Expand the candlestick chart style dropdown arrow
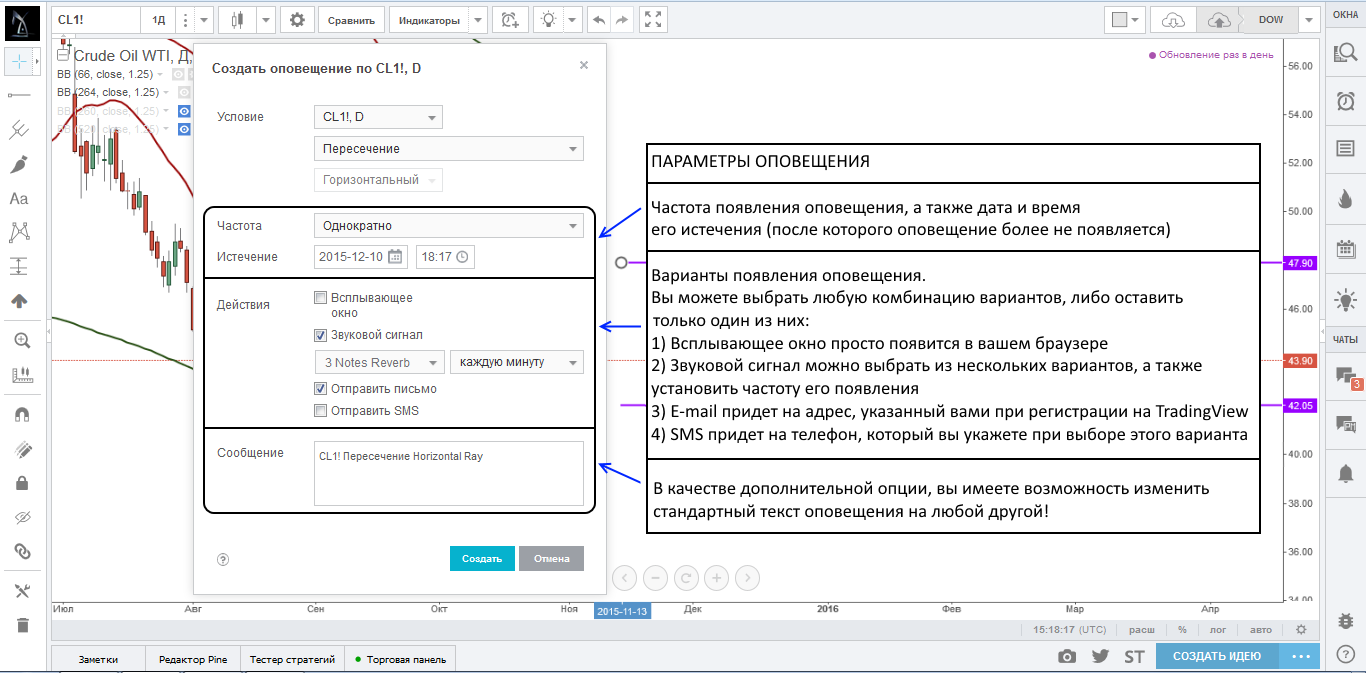The image size is (1366, 673). [x=265, y=19]
